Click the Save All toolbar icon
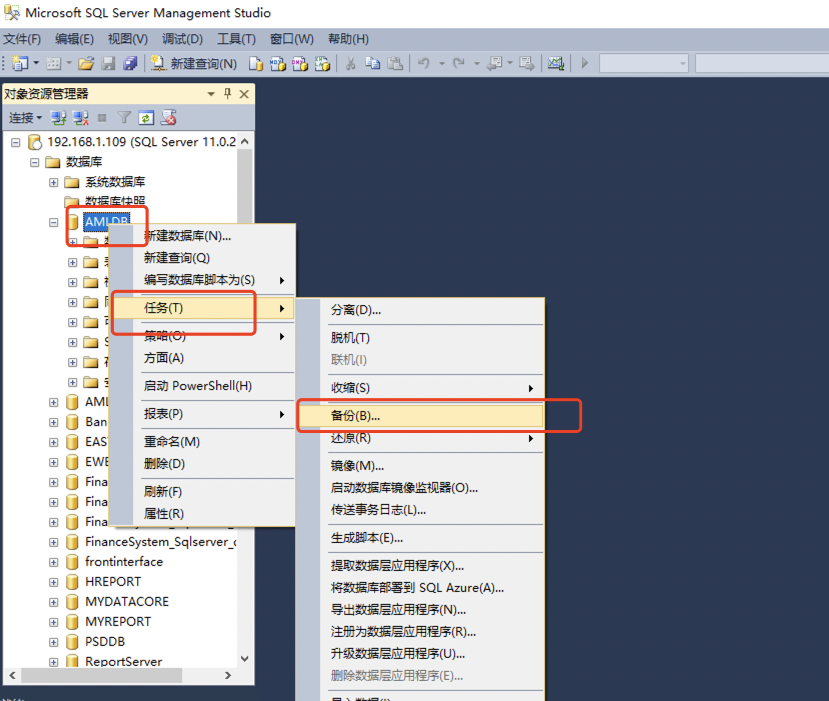 click(x=130, y=63)
